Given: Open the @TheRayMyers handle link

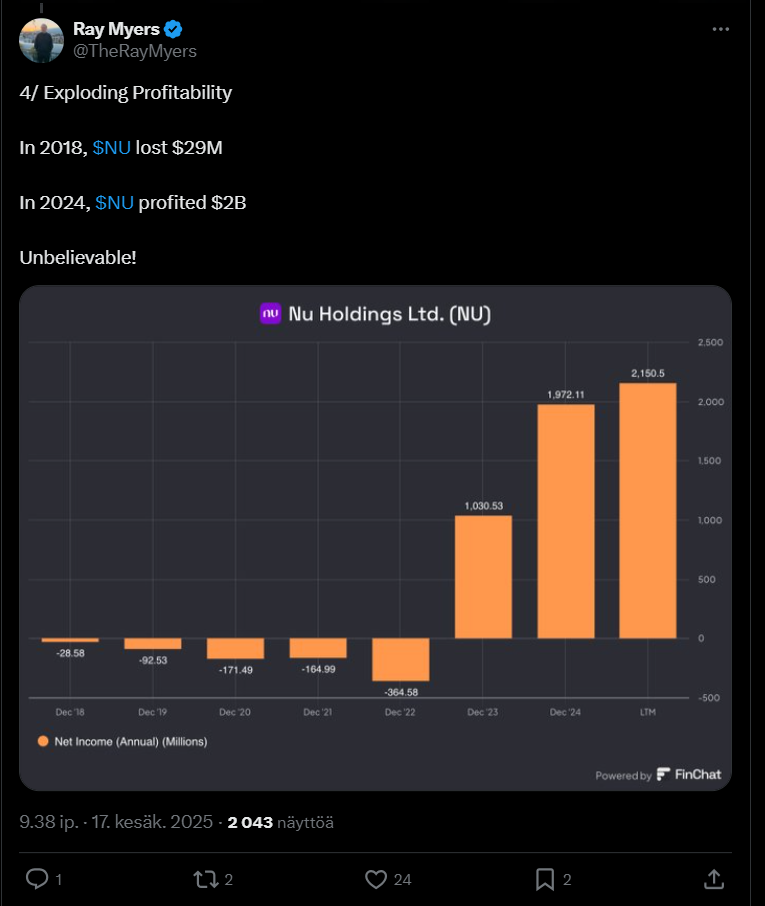Looking at the screenshot, I should pos(135,51).
